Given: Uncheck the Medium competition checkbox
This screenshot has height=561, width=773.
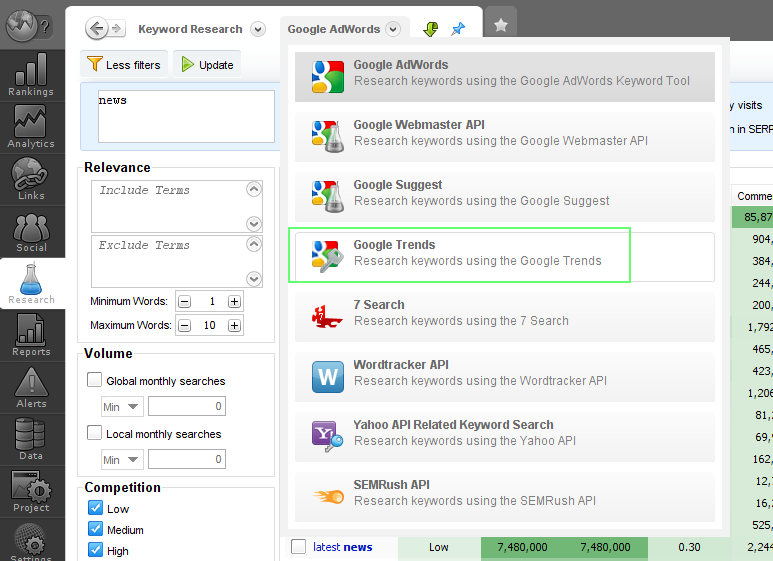Looking at the screenshot, I should click(95, 529).
